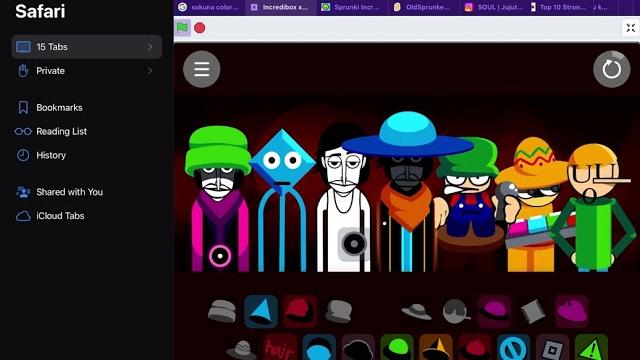The height and width of the screenshot is (360, 640).
Task: Mute the blue diamond-head character
Action: coord(282,200)
